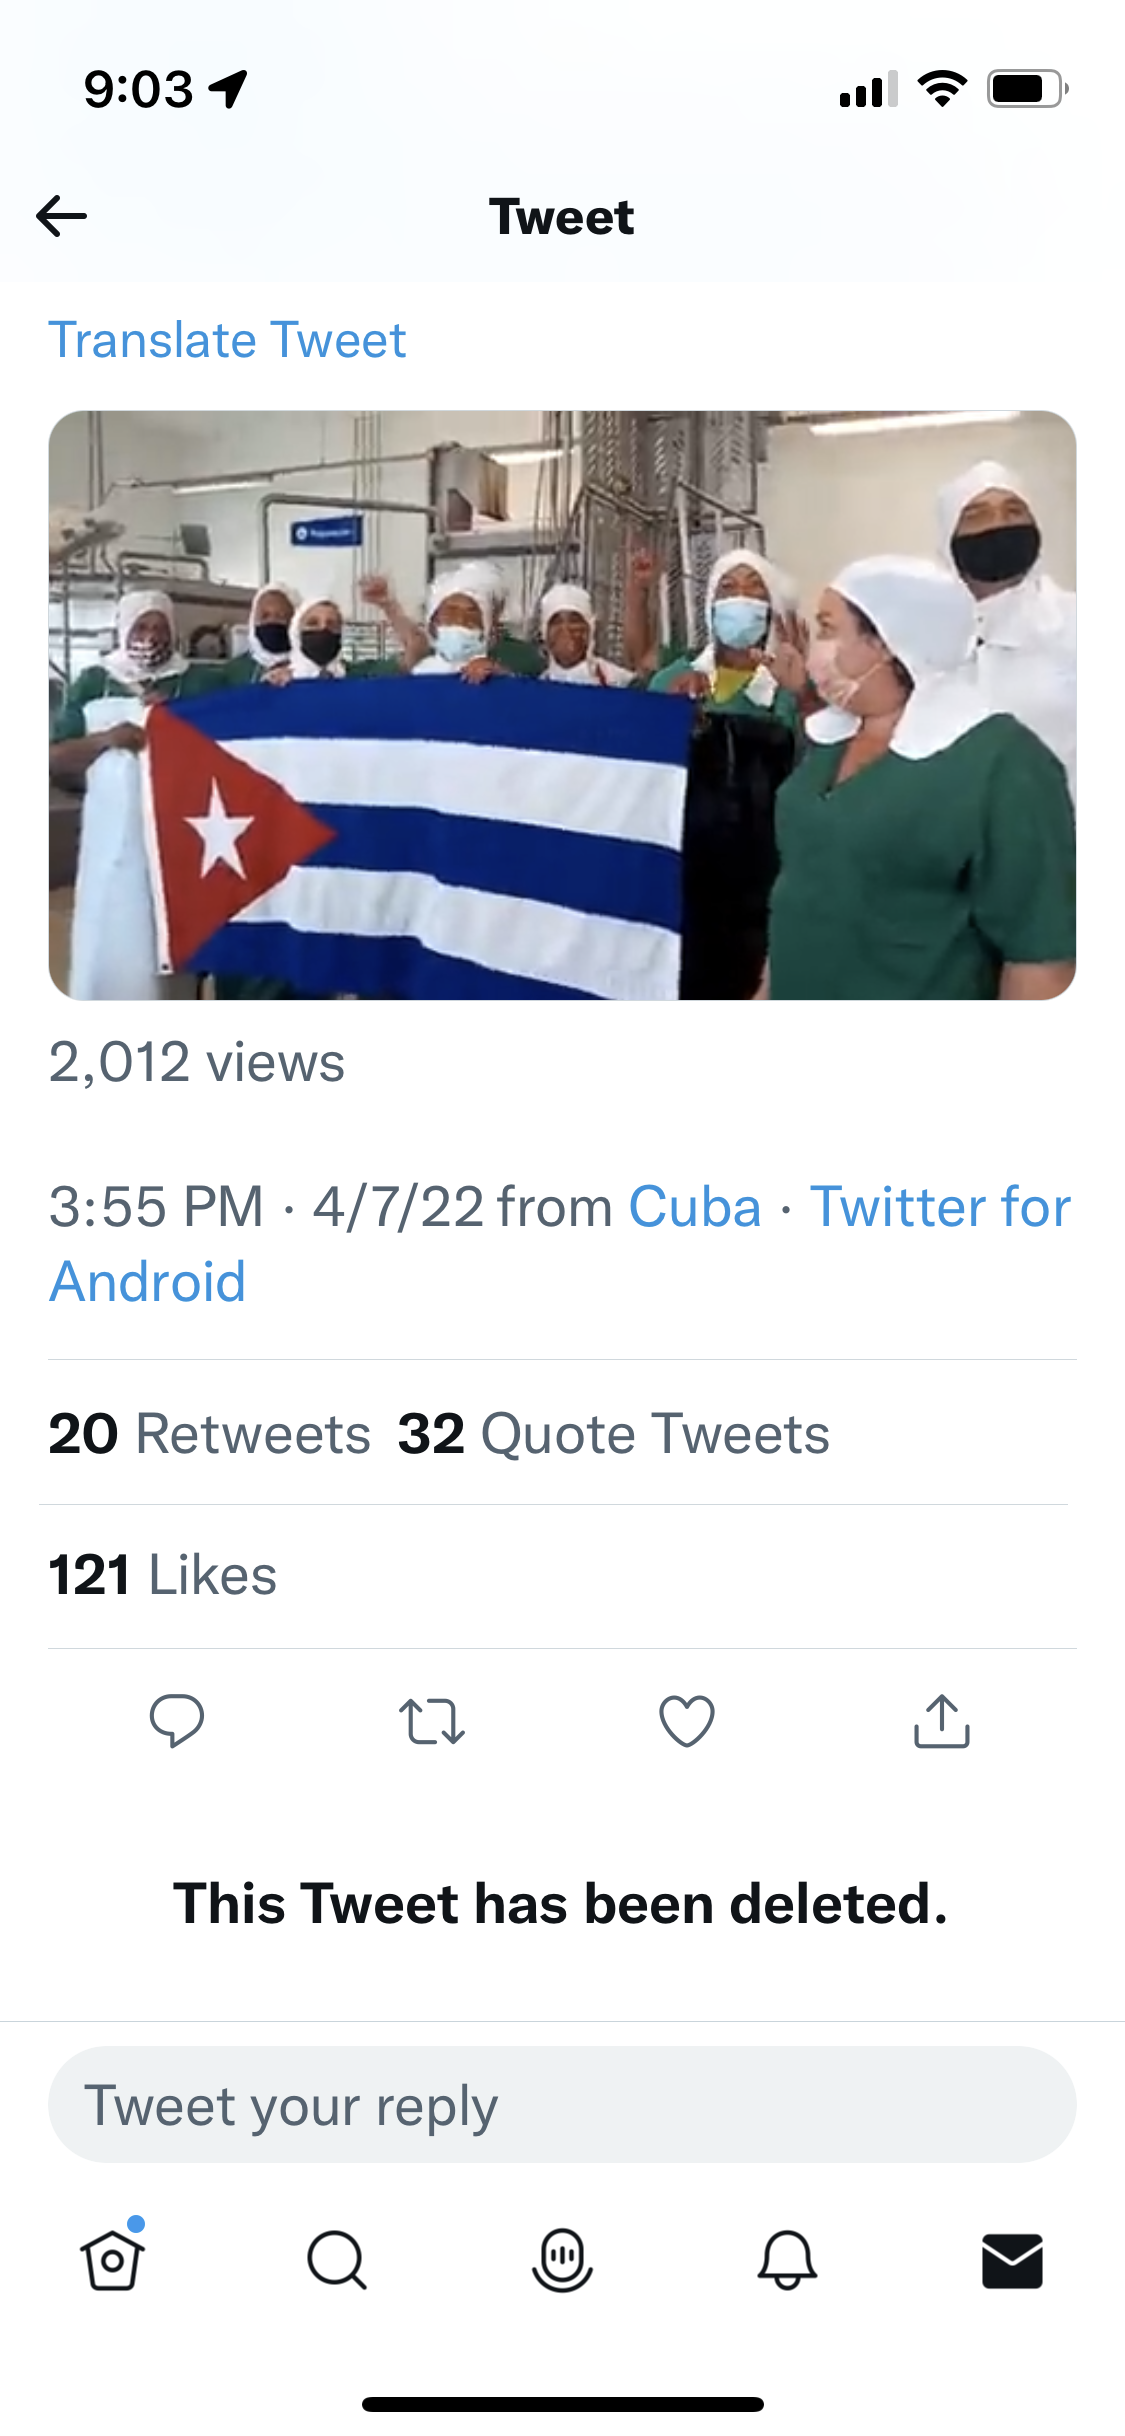Image resolution: width=1125 pixels, height=2436 pixels.
Task: Tap the iOS home indicator bar
Action: [562, 2404]
